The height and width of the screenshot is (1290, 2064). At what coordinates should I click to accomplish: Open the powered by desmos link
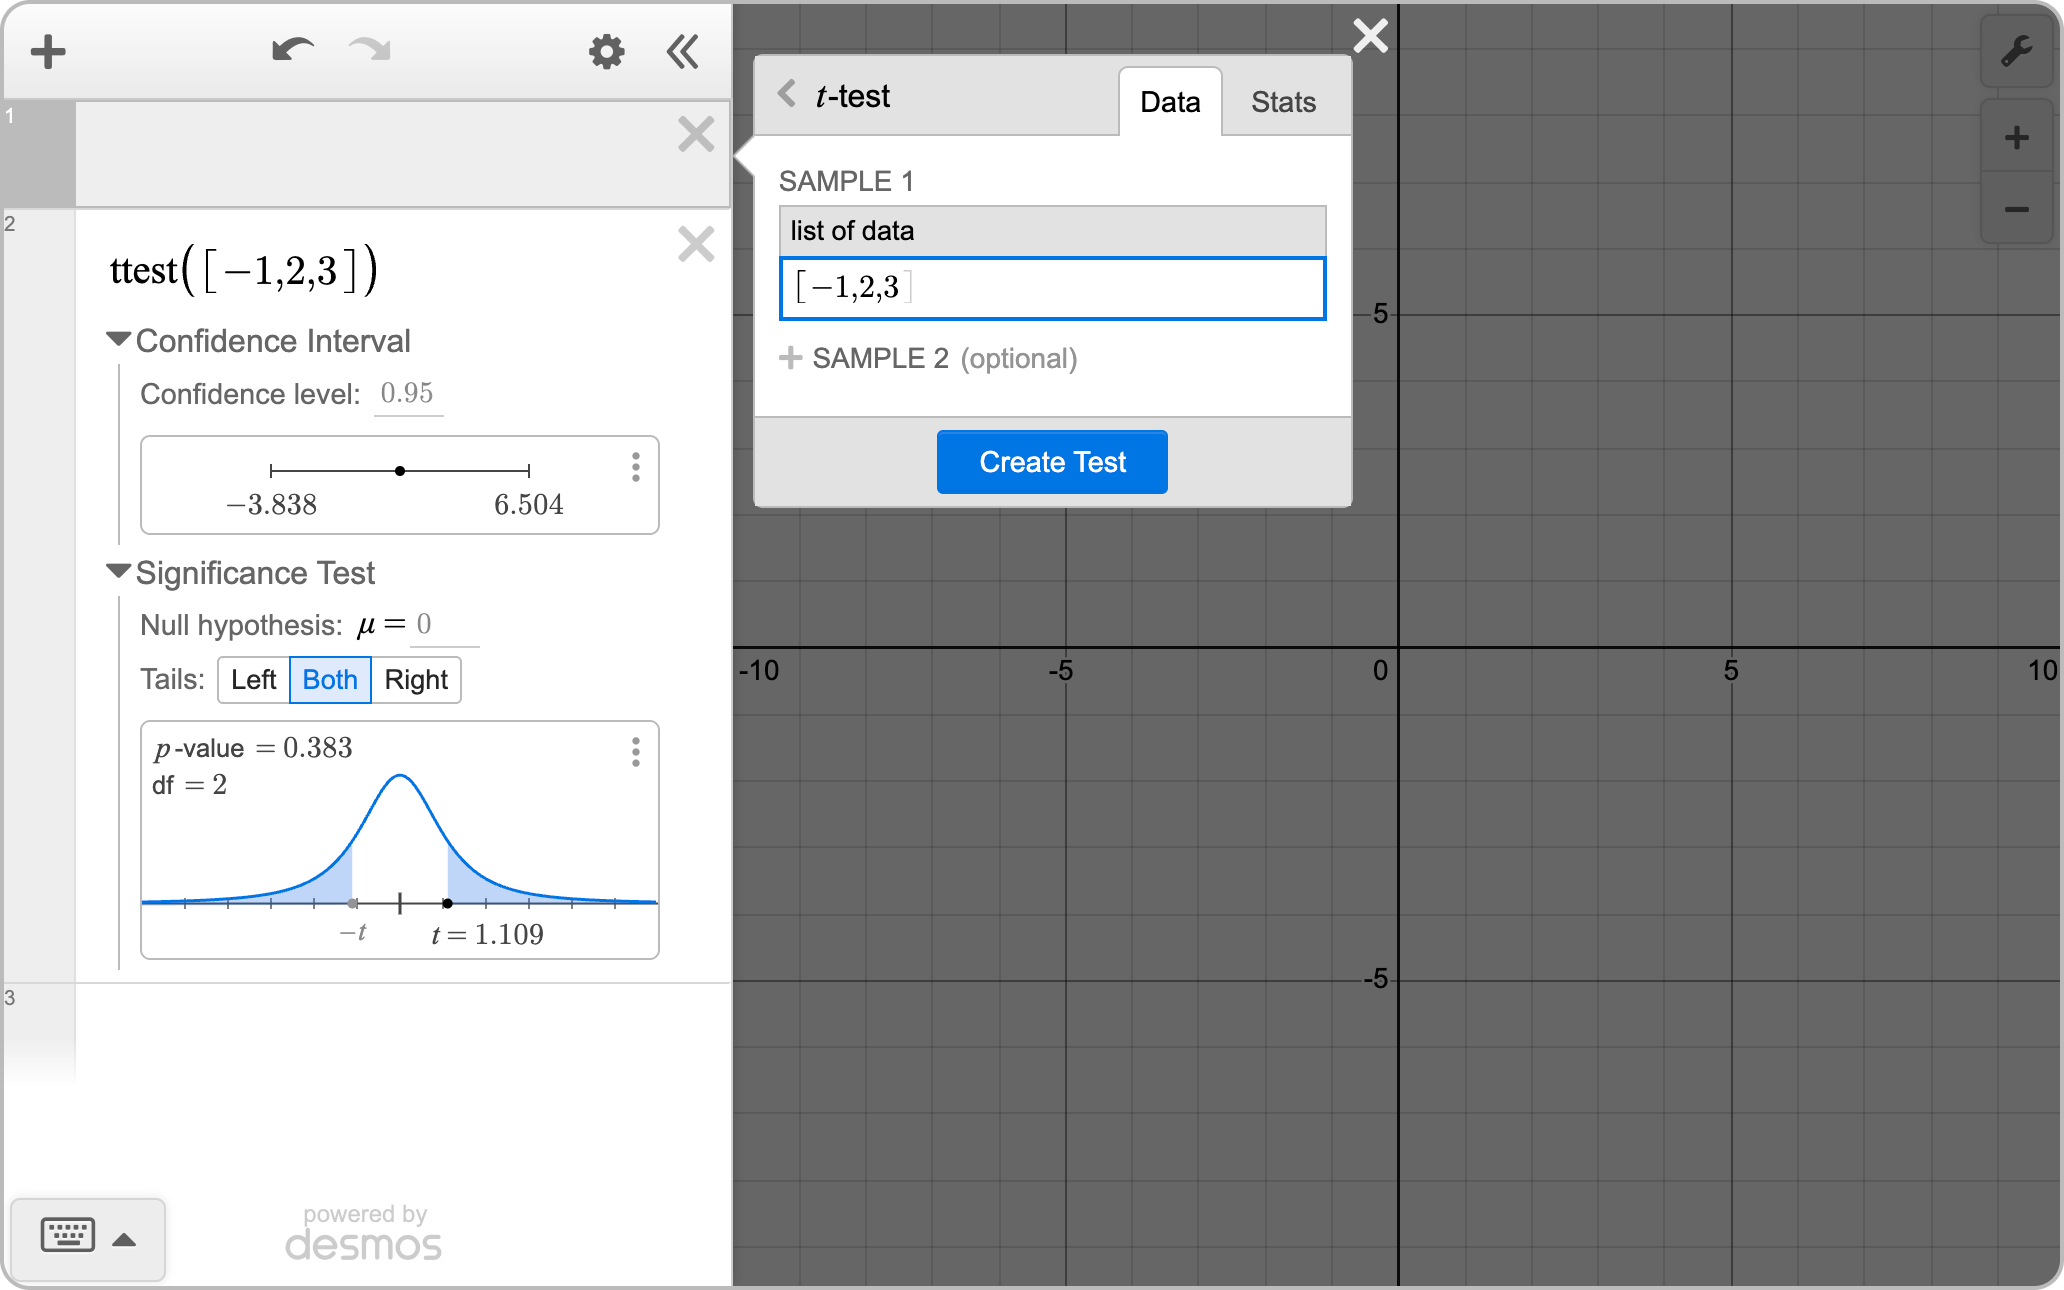(364, 1234)
